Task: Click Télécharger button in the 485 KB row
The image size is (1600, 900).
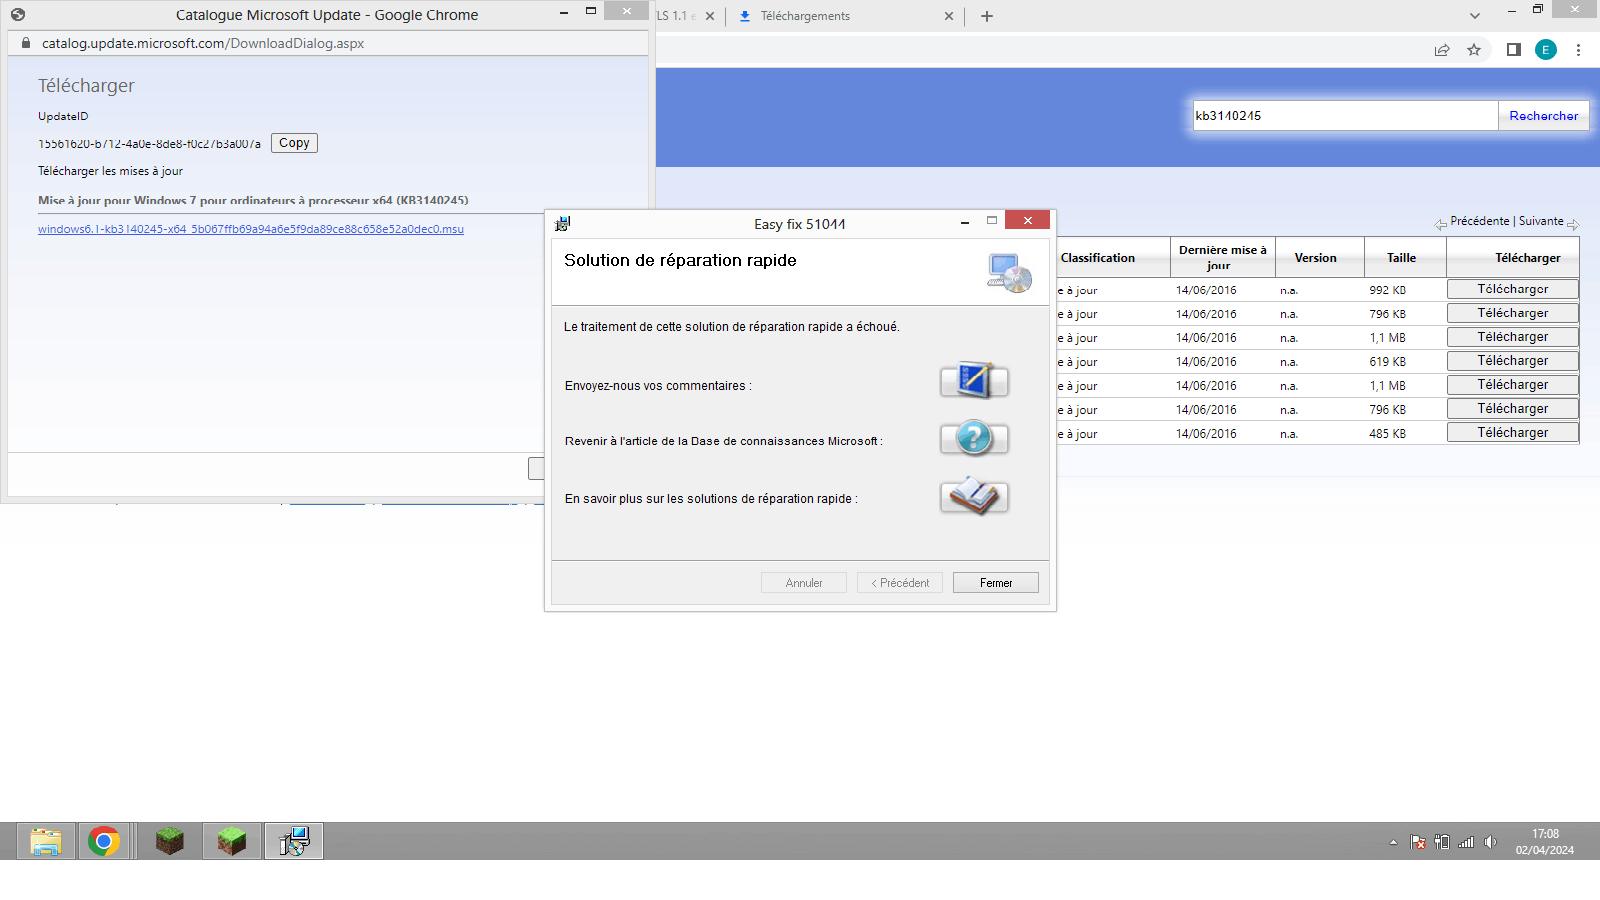Action: pyautogui.click(x=1513, y=433)
